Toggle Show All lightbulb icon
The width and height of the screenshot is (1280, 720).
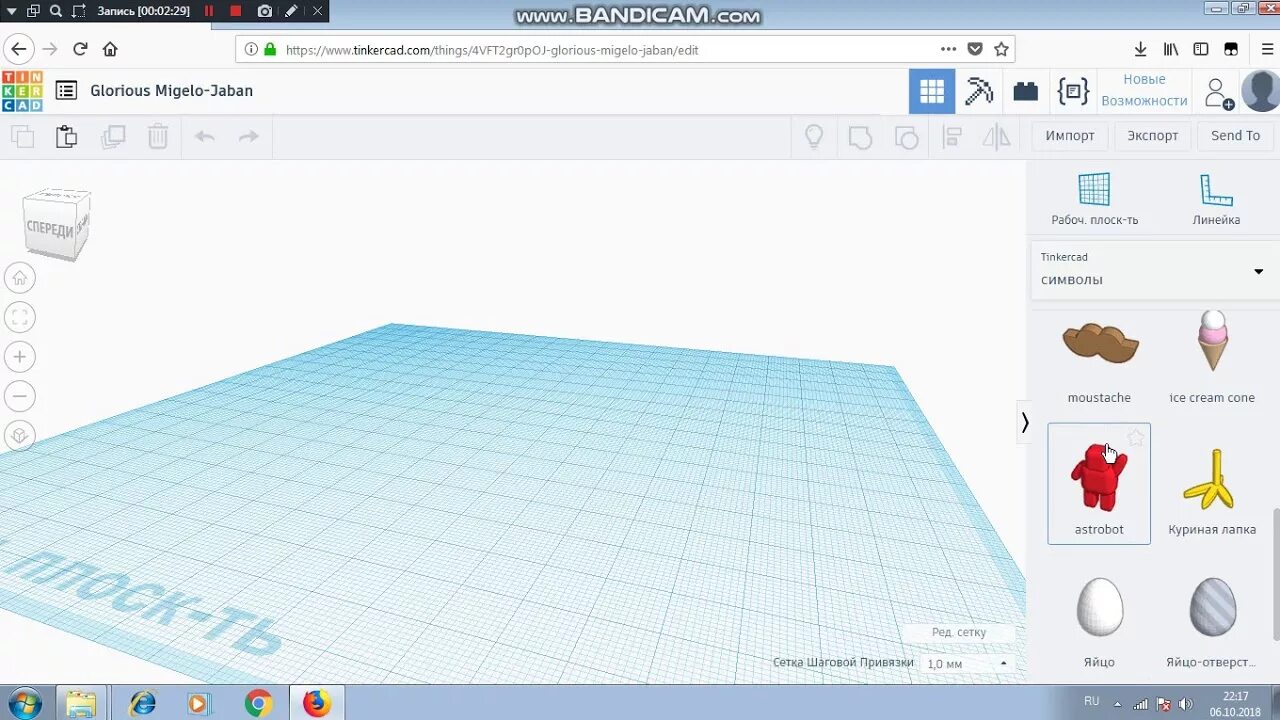(814, 137)
